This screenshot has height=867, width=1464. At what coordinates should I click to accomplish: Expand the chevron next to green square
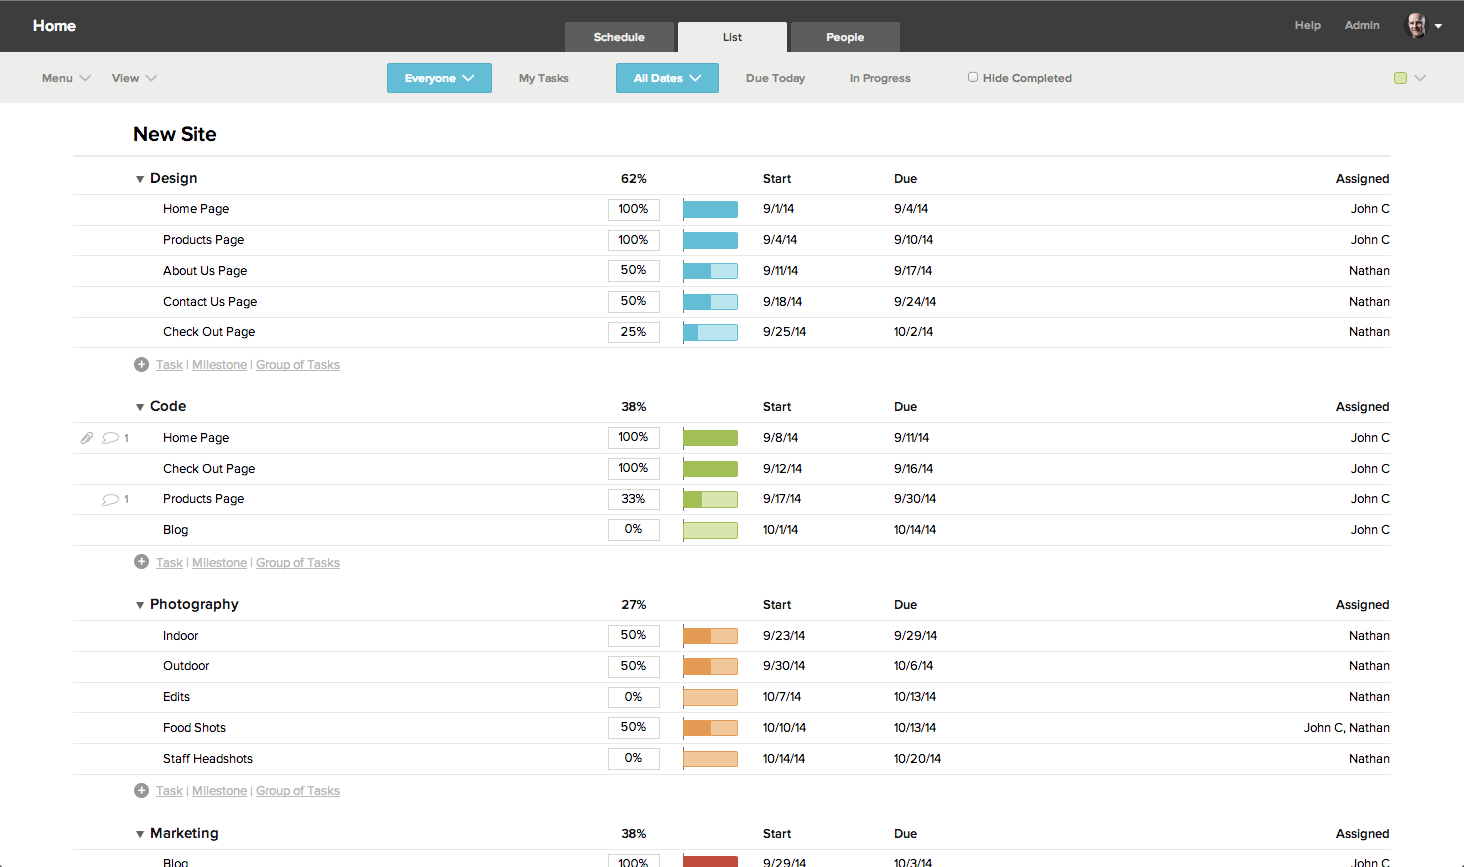(1420, 78)
